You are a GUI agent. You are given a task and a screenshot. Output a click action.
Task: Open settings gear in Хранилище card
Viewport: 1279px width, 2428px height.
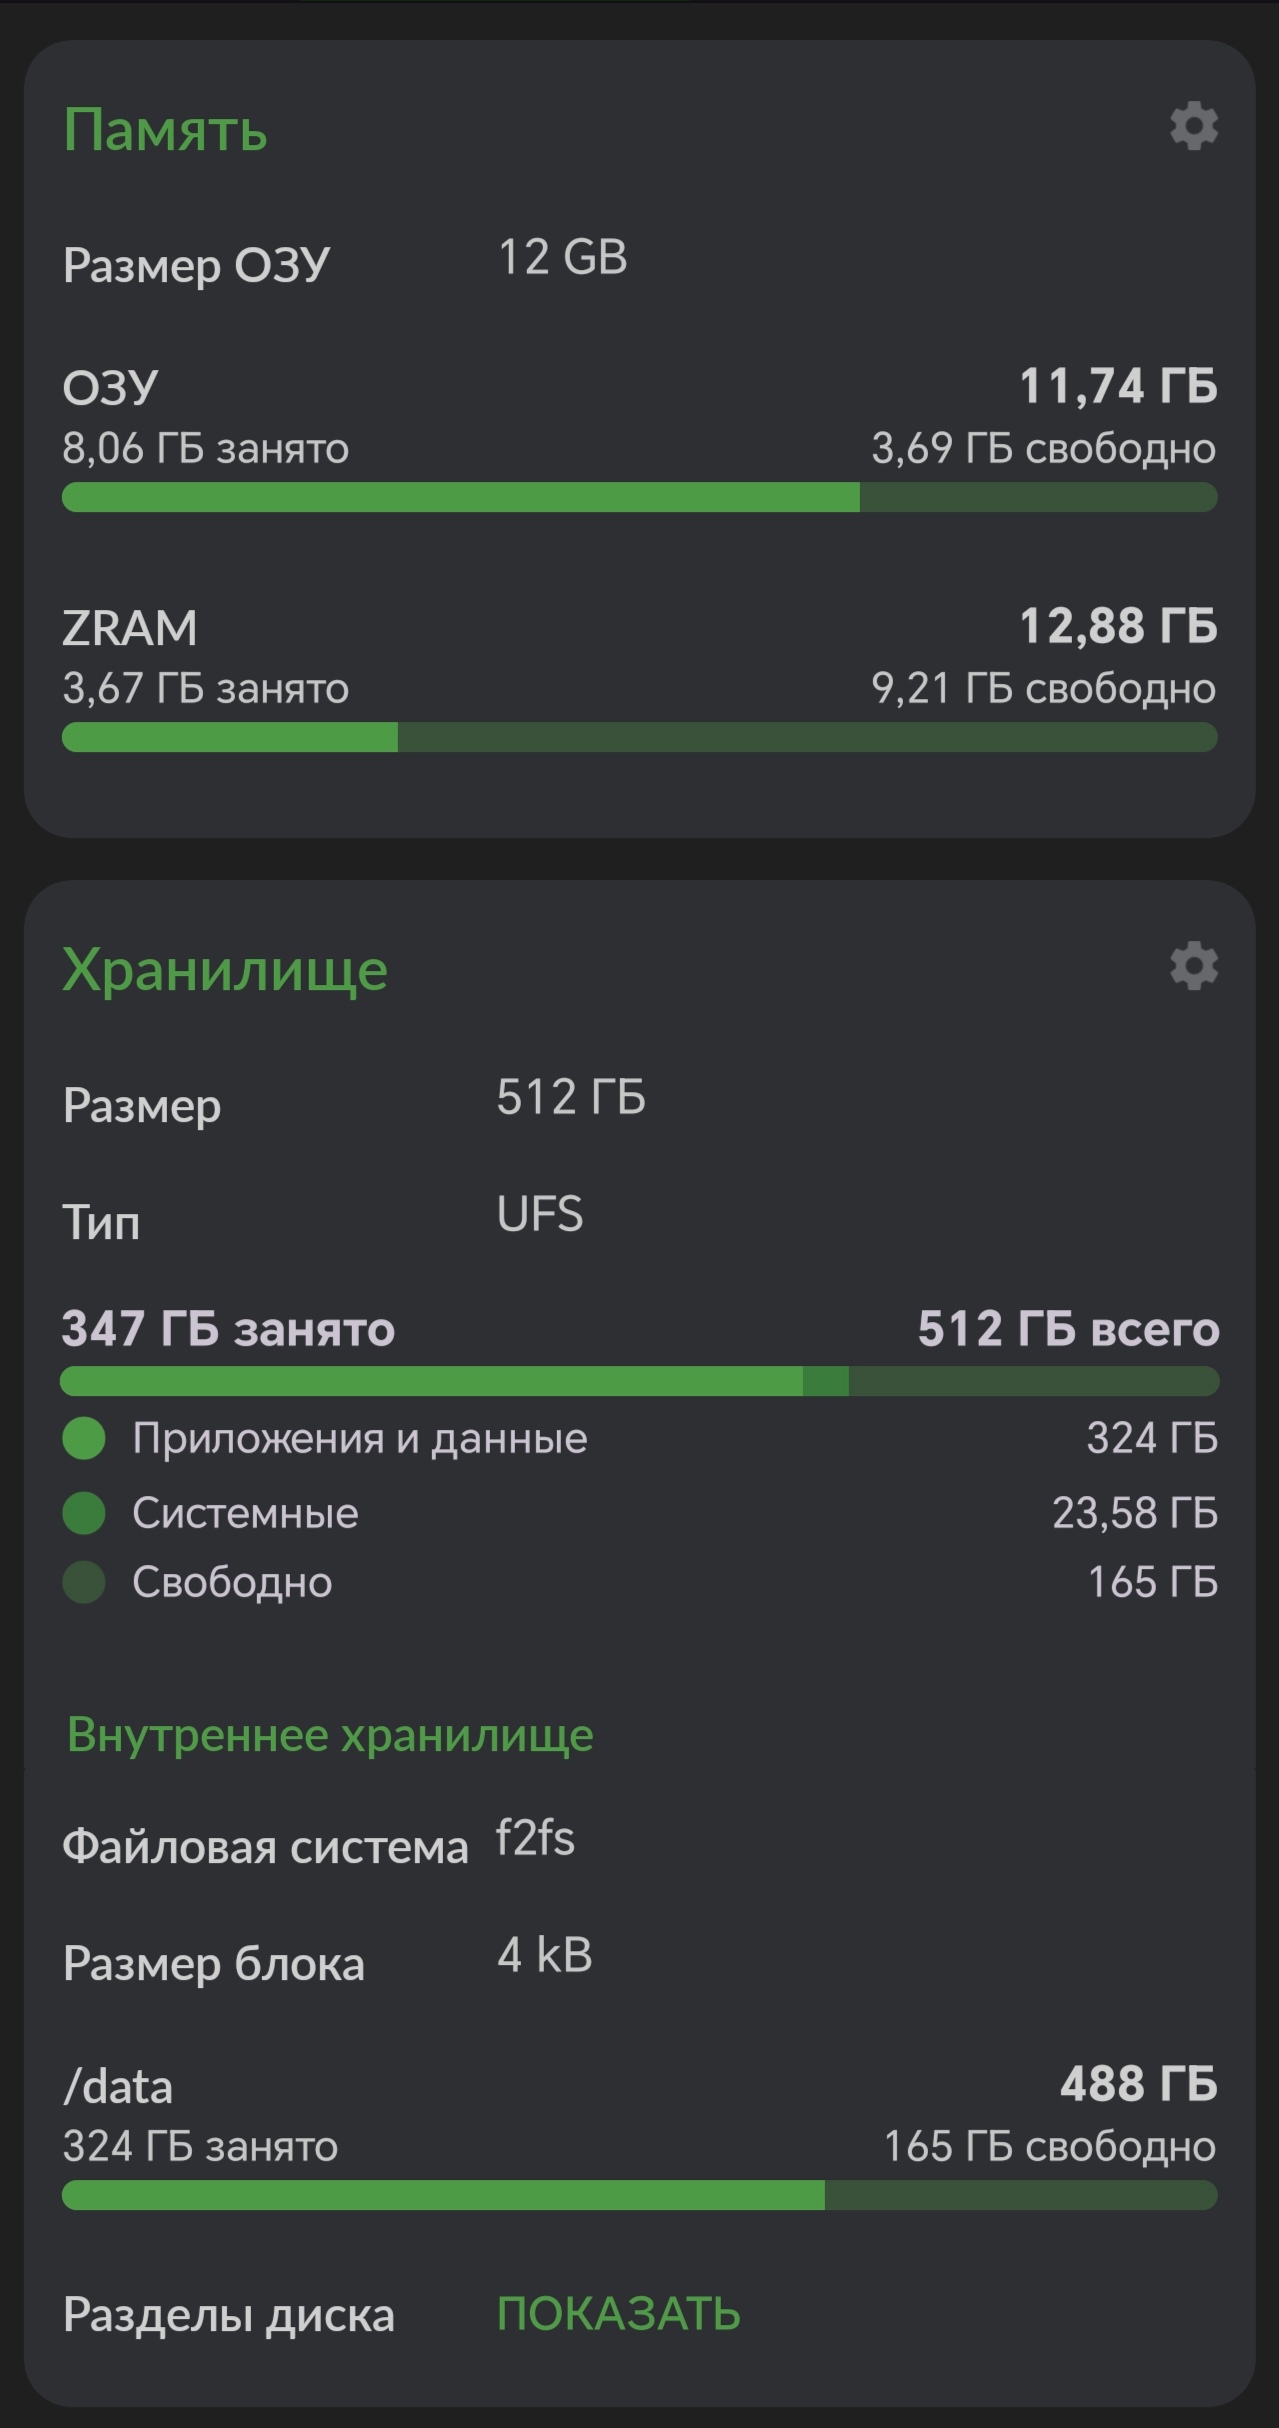(1194, 967)
